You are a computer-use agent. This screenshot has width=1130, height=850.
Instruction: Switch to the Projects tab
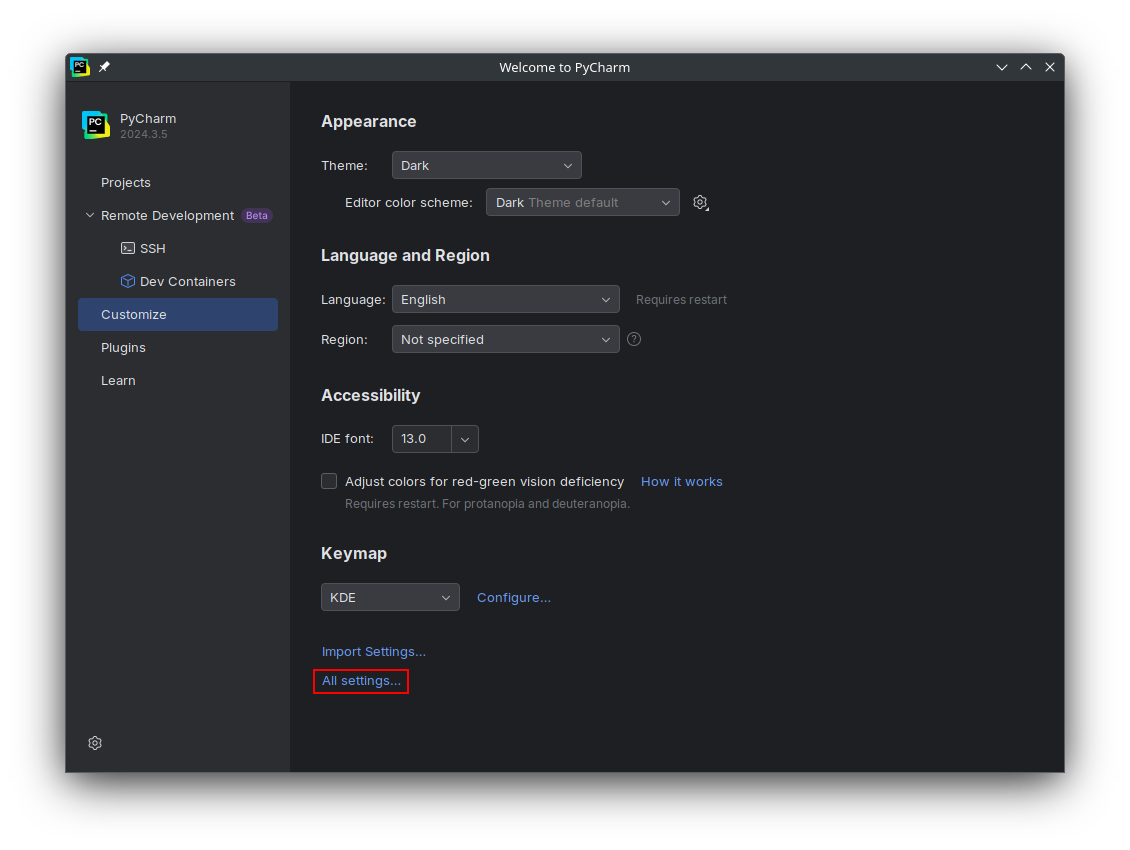126,182
